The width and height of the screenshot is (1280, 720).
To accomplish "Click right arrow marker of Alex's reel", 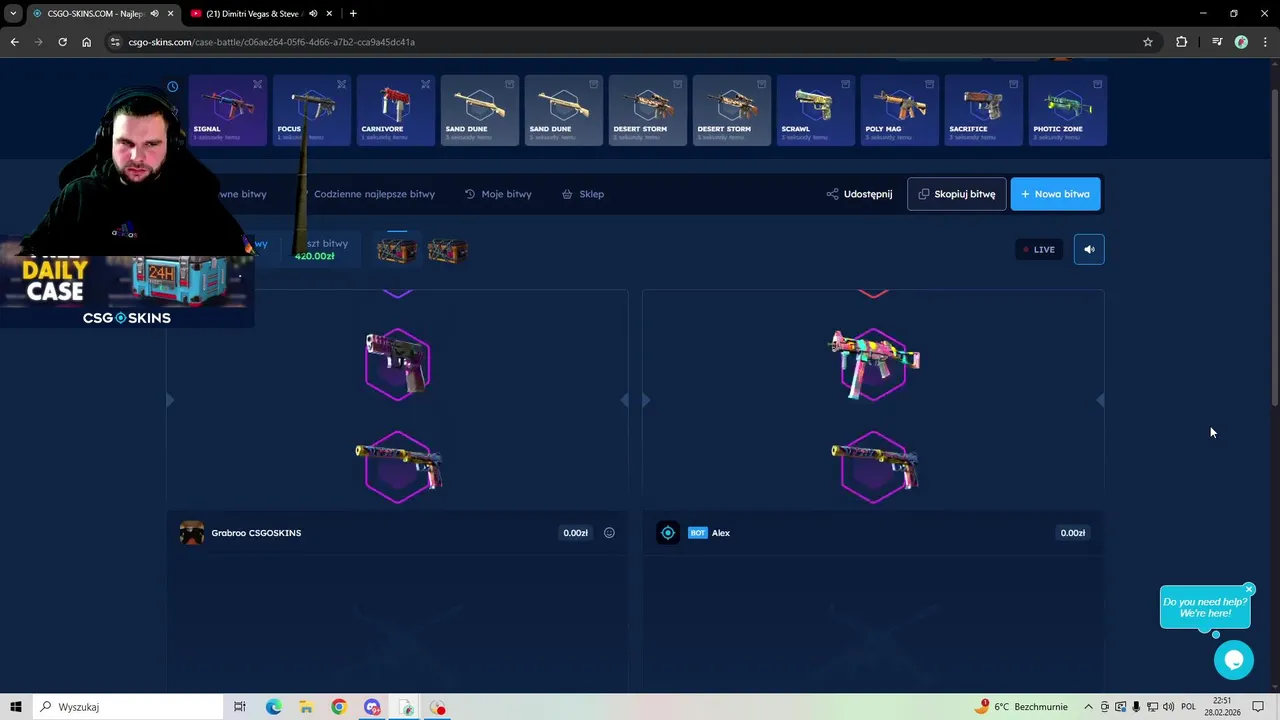I will coord(1100,400).
